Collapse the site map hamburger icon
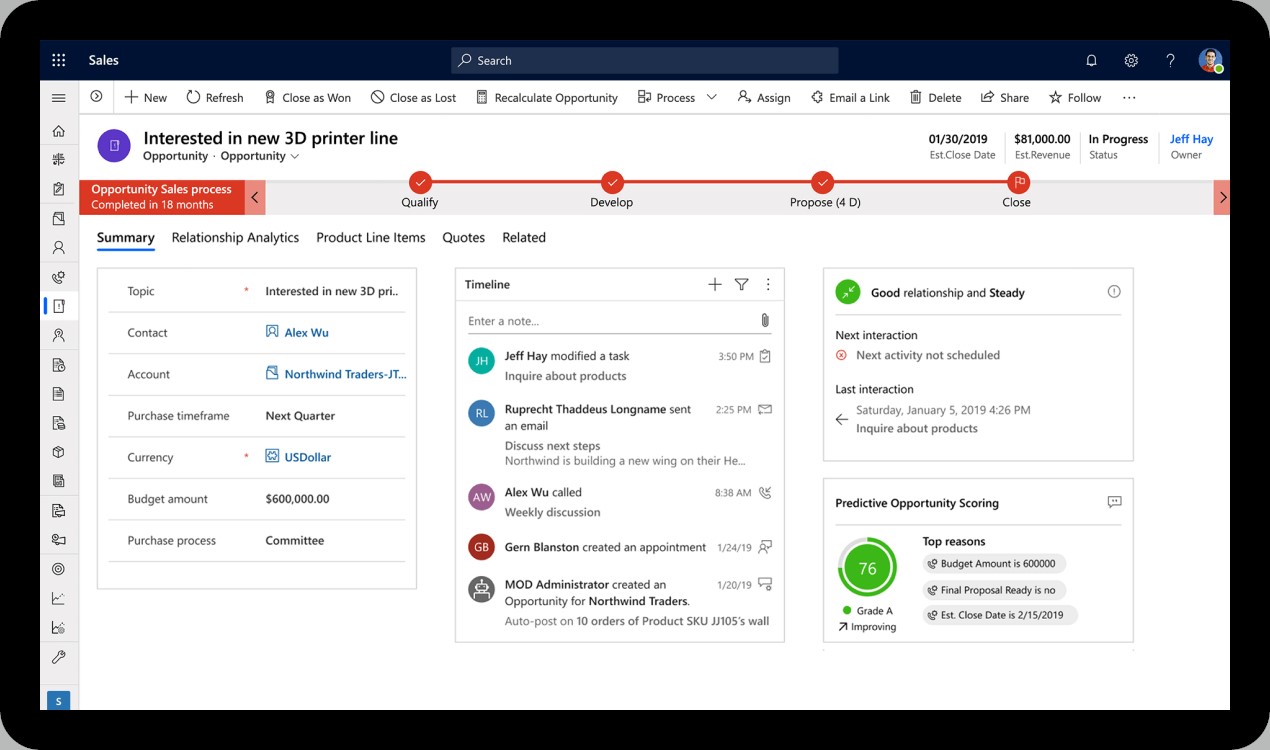The image size is (1270, 750). click(x=58, y=97)
